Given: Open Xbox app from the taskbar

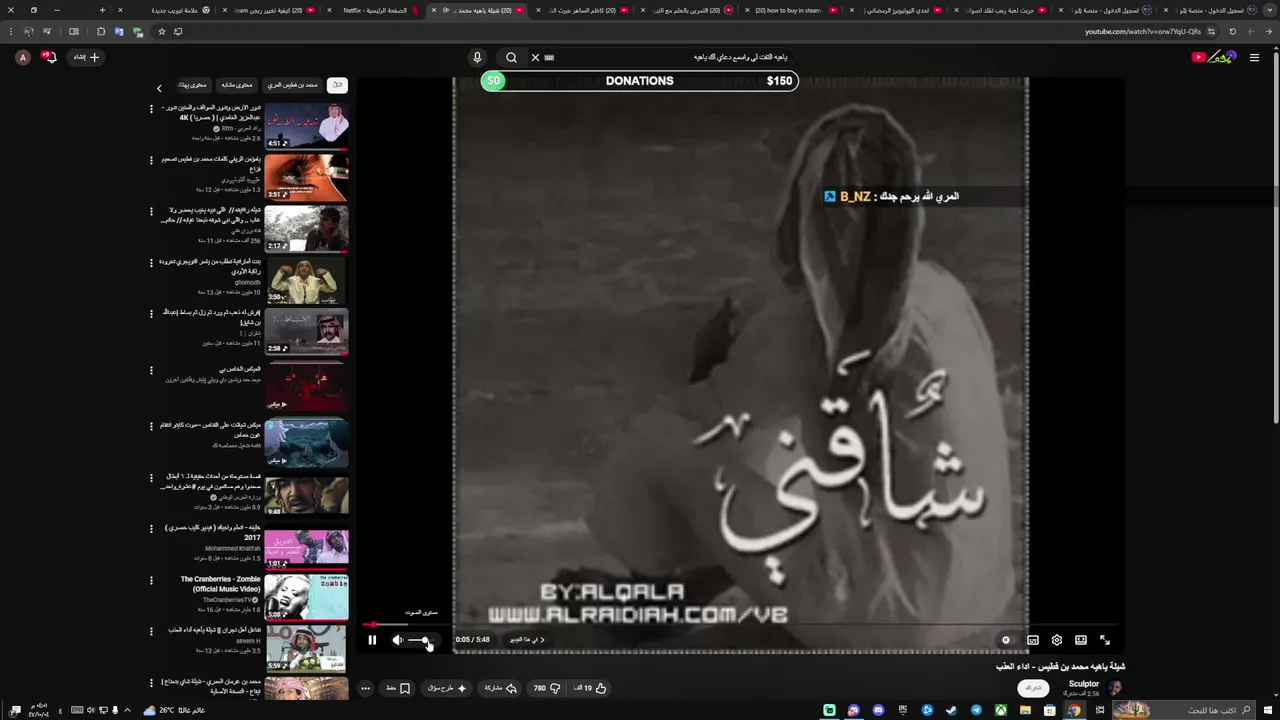Looking at the screenshot, I should (x=1001, y=710).
